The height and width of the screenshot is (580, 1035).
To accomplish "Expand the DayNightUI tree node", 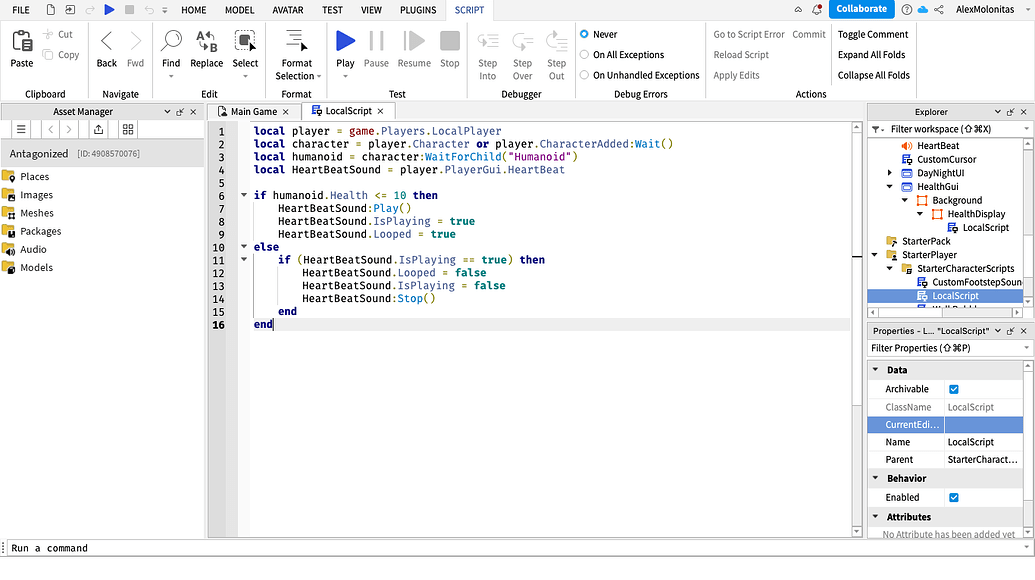I will point(890,173).
